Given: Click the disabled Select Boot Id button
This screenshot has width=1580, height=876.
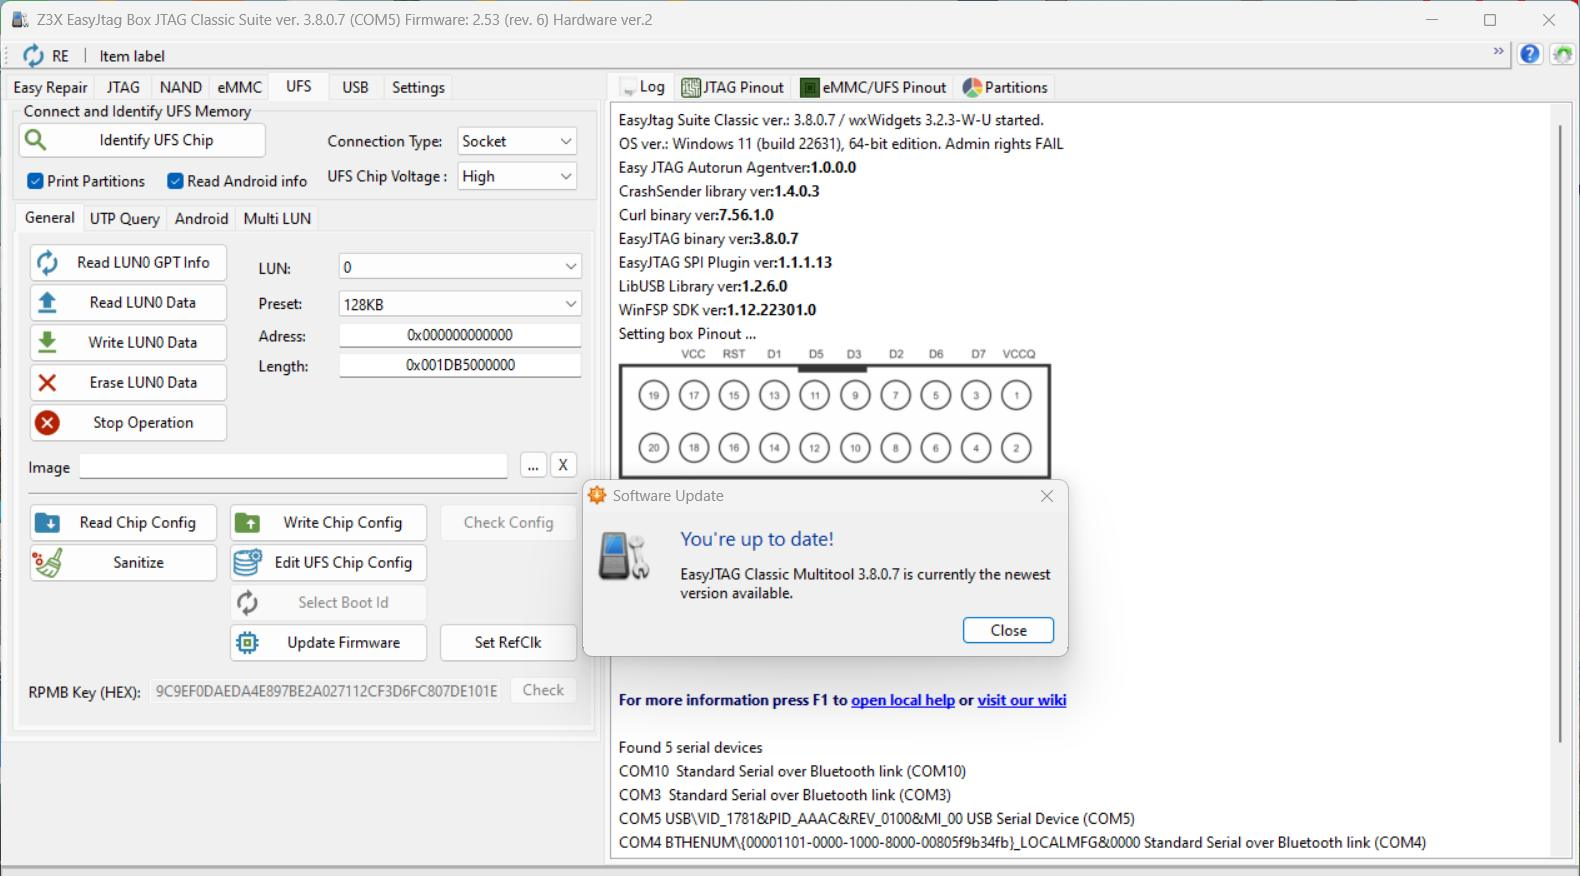Looking at the screenshot, I should click(328, 602).
